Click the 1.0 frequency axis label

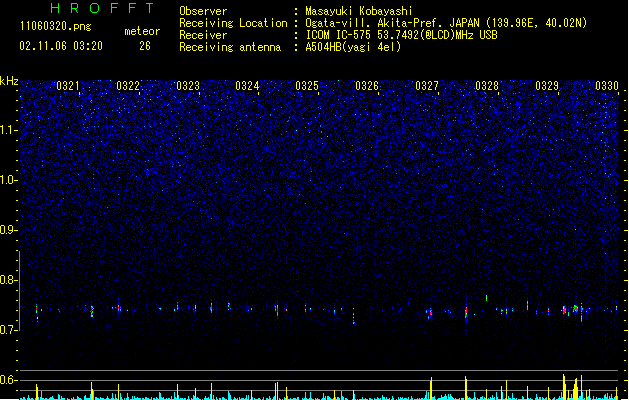point(9,180)
